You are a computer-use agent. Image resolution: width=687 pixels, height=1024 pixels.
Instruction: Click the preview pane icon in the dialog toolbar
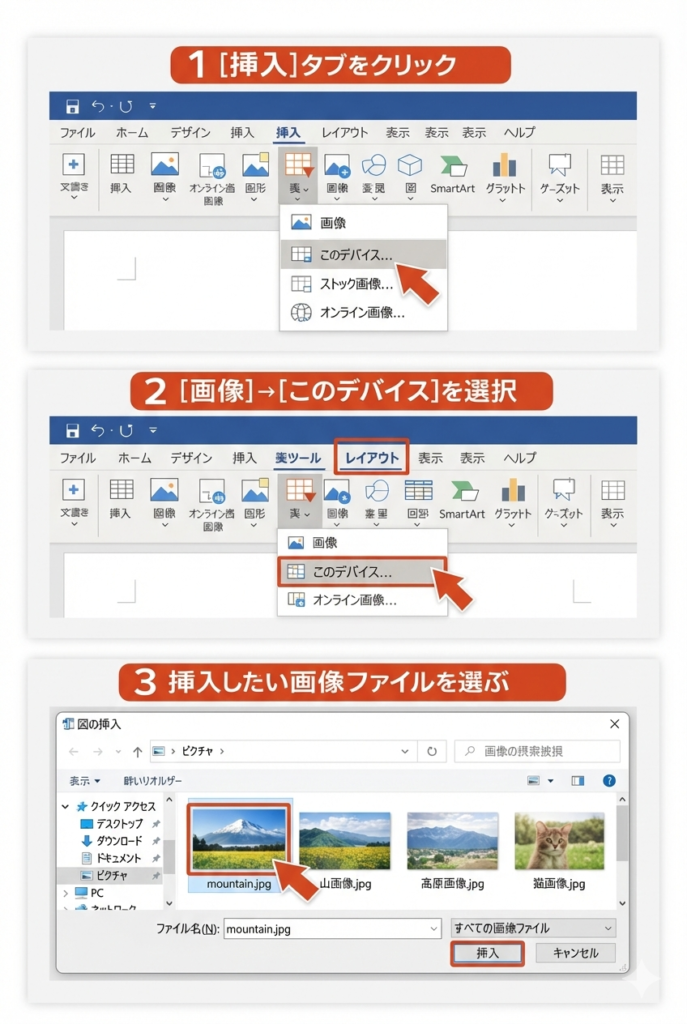click(x=578, y=780)
